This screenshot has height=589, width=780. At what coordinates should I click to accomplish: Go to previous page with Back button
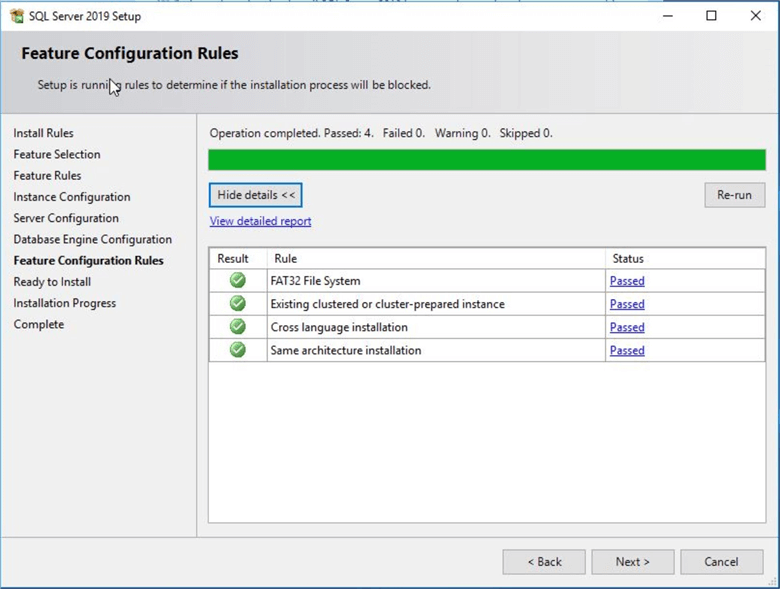point(544,562)
